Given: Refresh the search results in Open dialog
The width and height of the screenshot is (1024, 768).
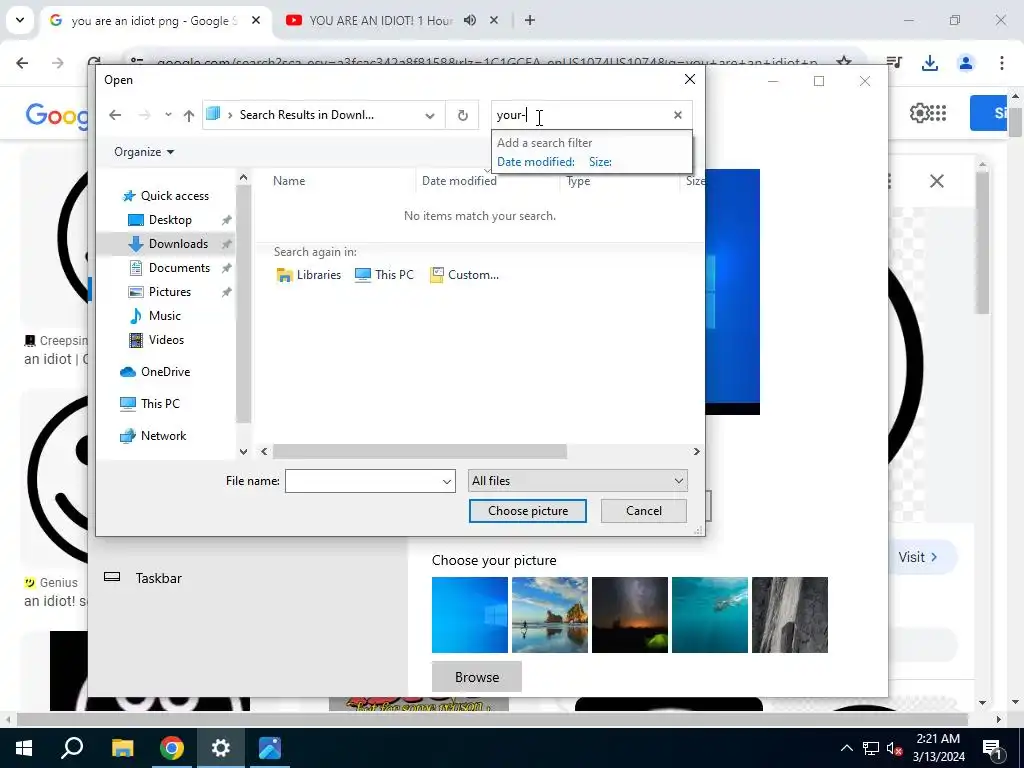Looking at the screenshot, I should [x=462, y=115].
